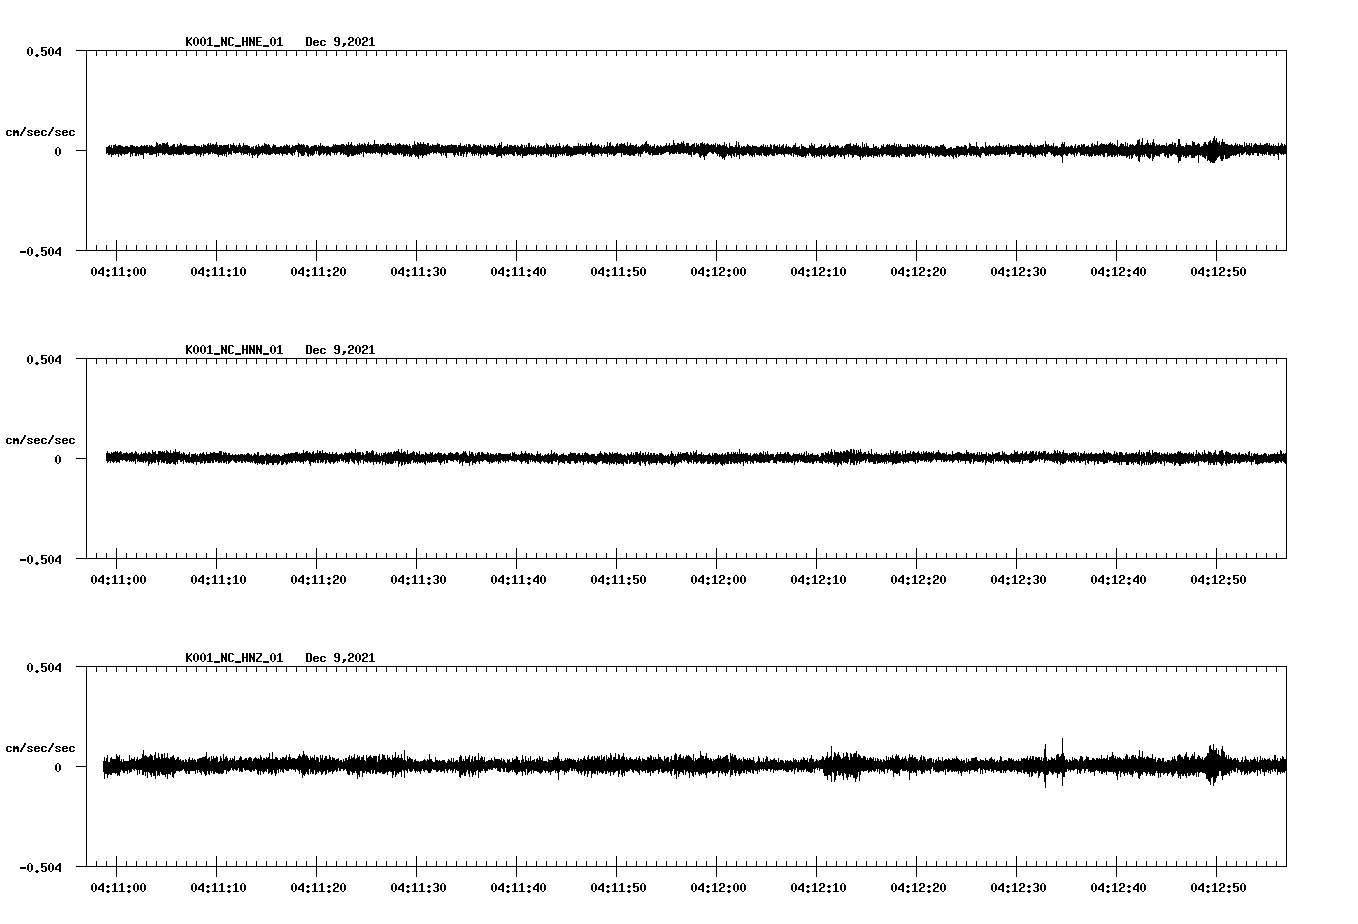Pick 04:12:10 on the HNZ time axis
This screenshot has width=1358, height=924.
pos(818,888)
